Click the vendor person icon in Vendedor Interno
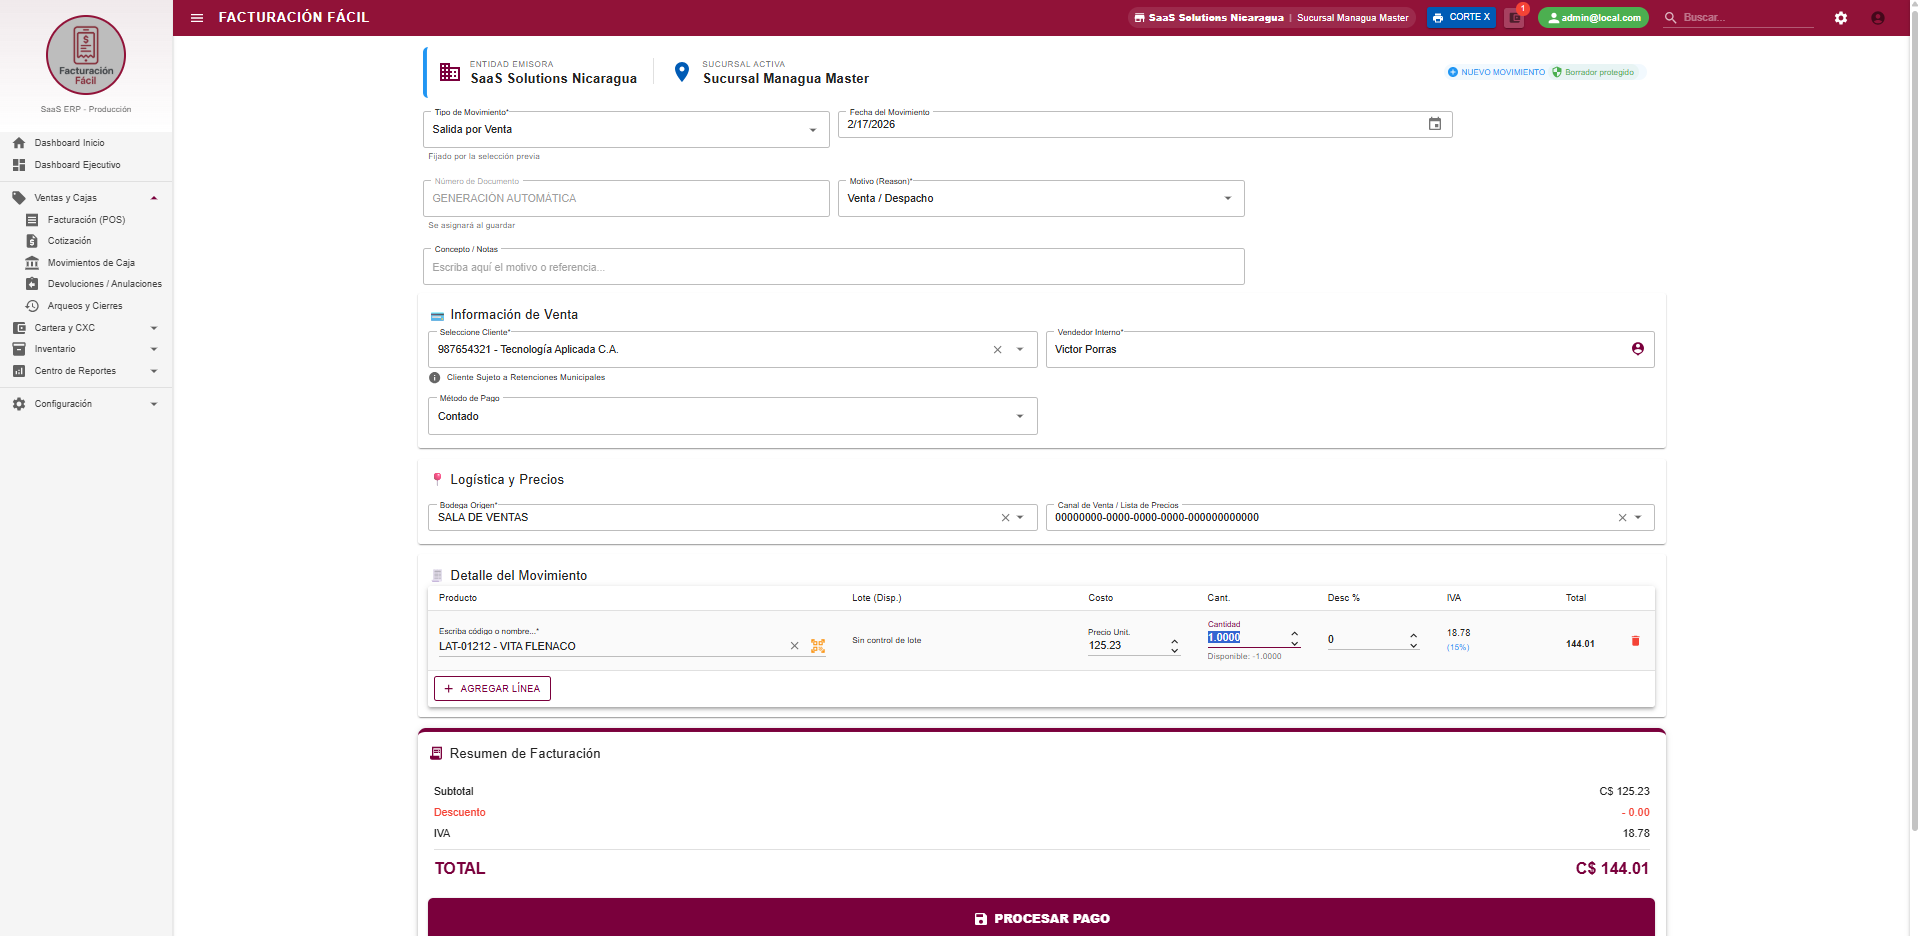Screen dimensions: 1920x936 (1638, 349)
